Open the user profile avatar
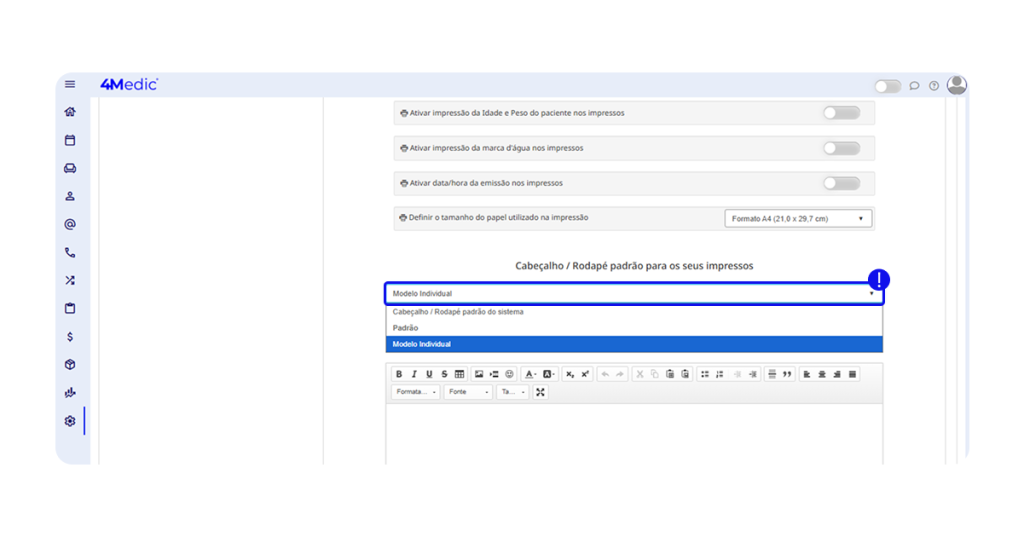 [956, 85]
